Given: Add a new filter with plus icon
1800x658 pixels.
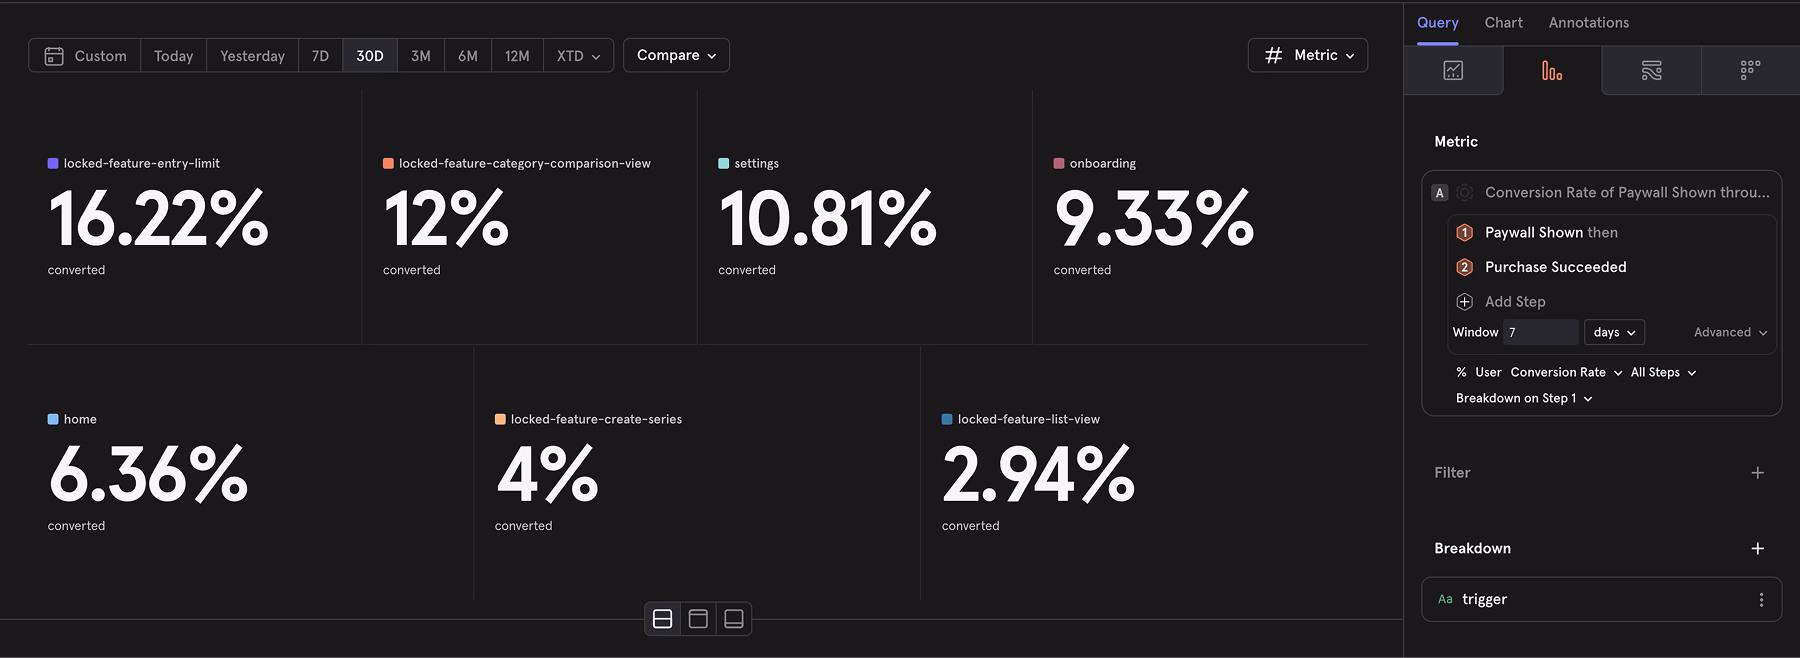Looking at the screenshot, I should [x=1757, y=473].
